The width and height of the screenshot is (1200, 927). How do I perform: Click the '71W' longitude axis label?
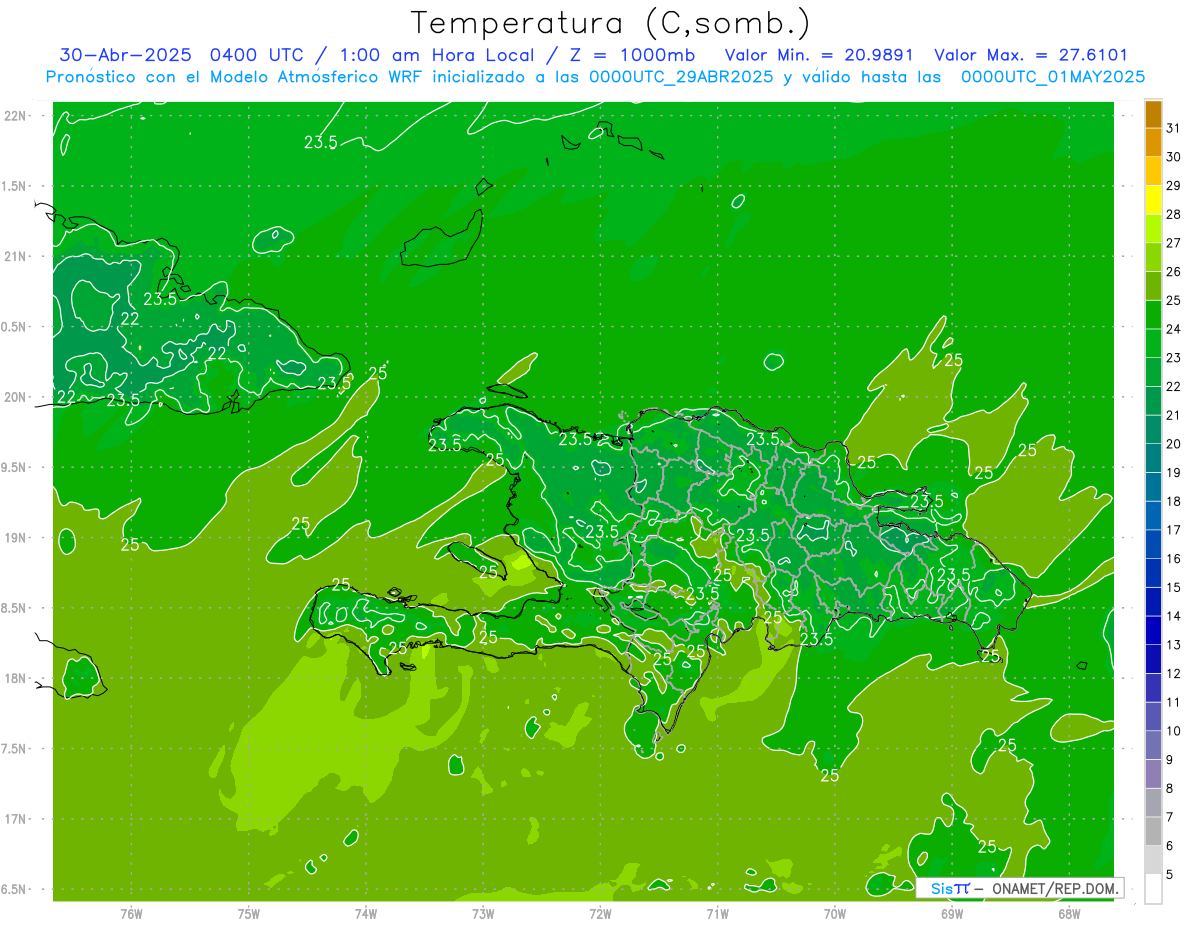click(x=717, y=914)
